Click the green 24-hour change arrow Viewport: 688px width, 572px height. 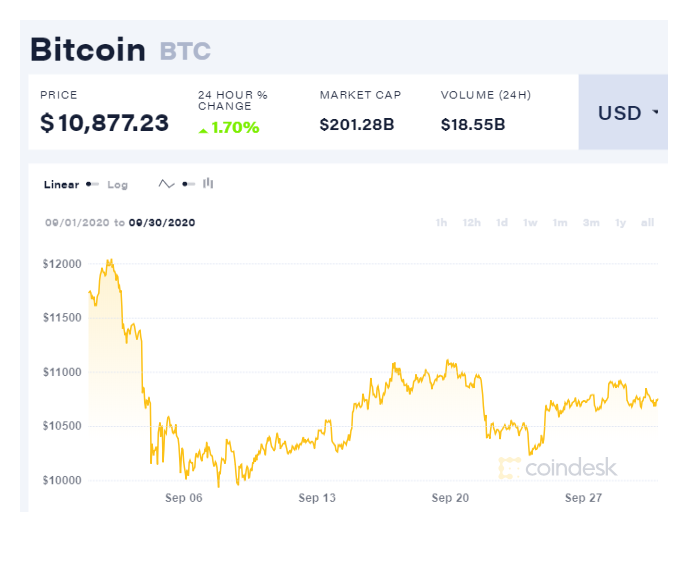(x=203, y=129)
